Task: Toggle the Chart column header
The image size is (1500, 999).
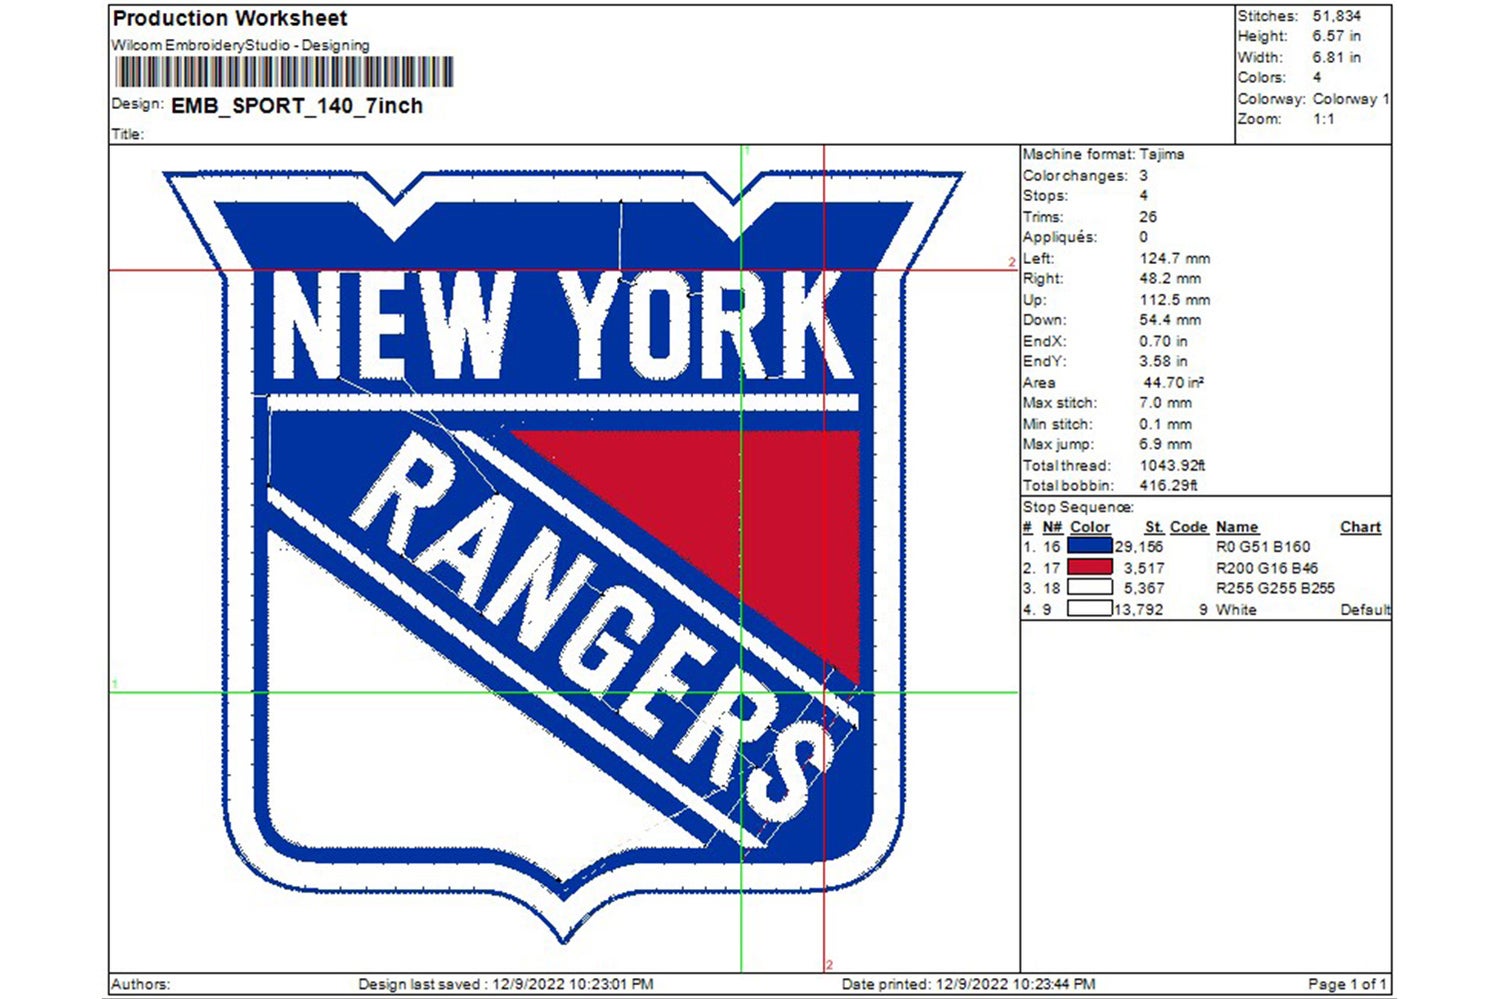Action: [1360, 527]
